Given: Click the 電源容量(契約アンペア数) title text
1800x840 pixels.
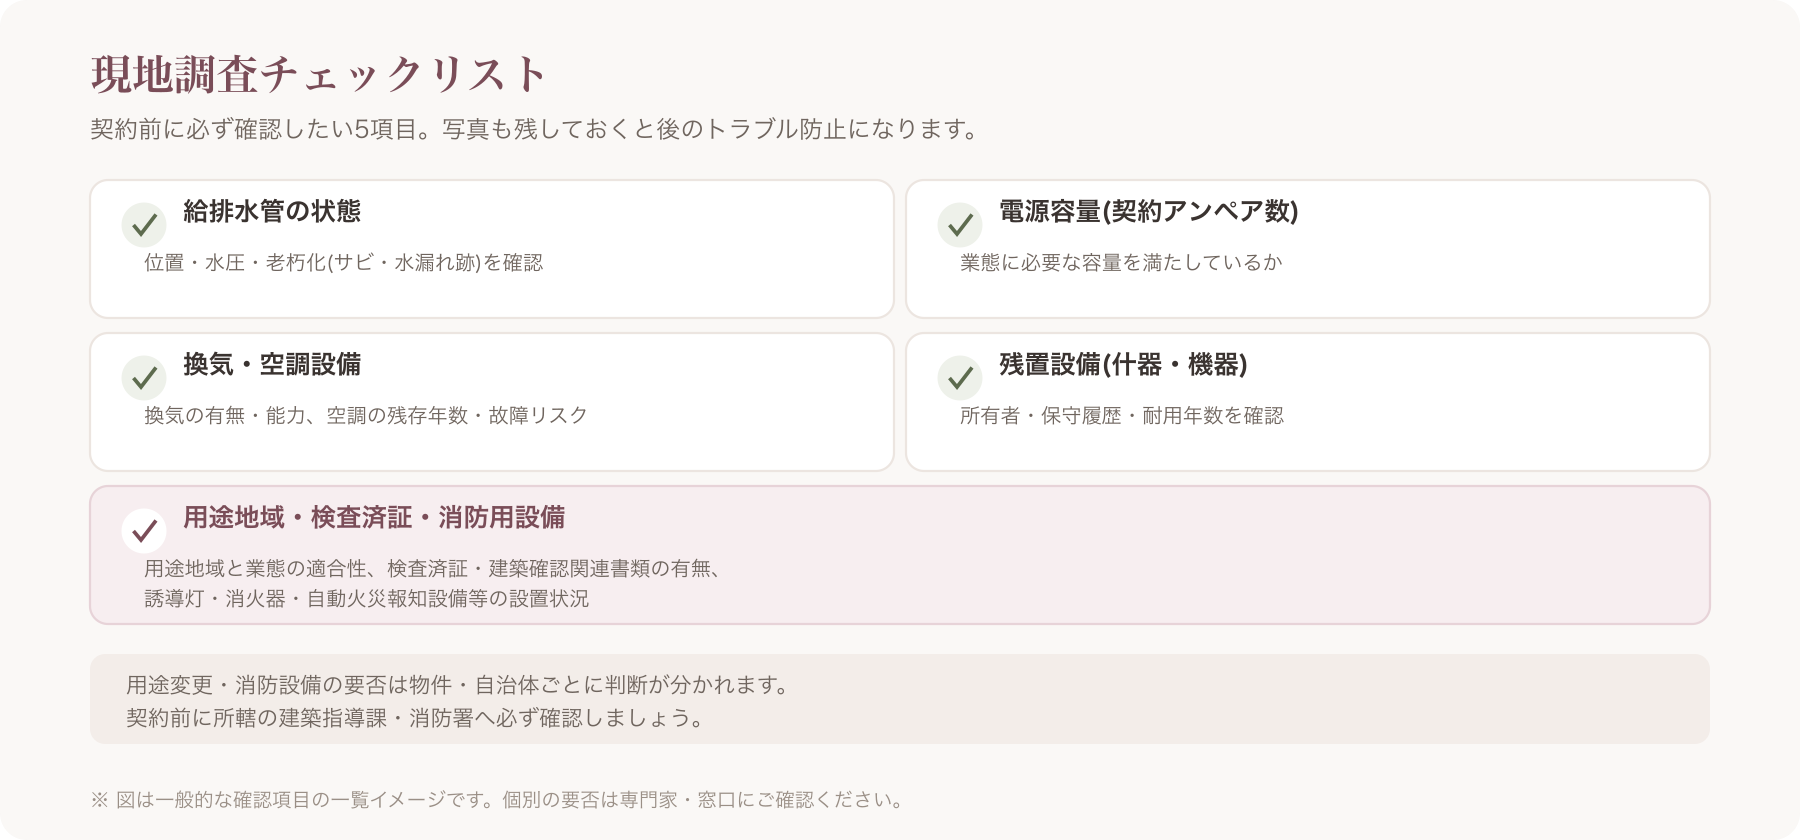Looking at the screenshot, I should click(1149, 211).
